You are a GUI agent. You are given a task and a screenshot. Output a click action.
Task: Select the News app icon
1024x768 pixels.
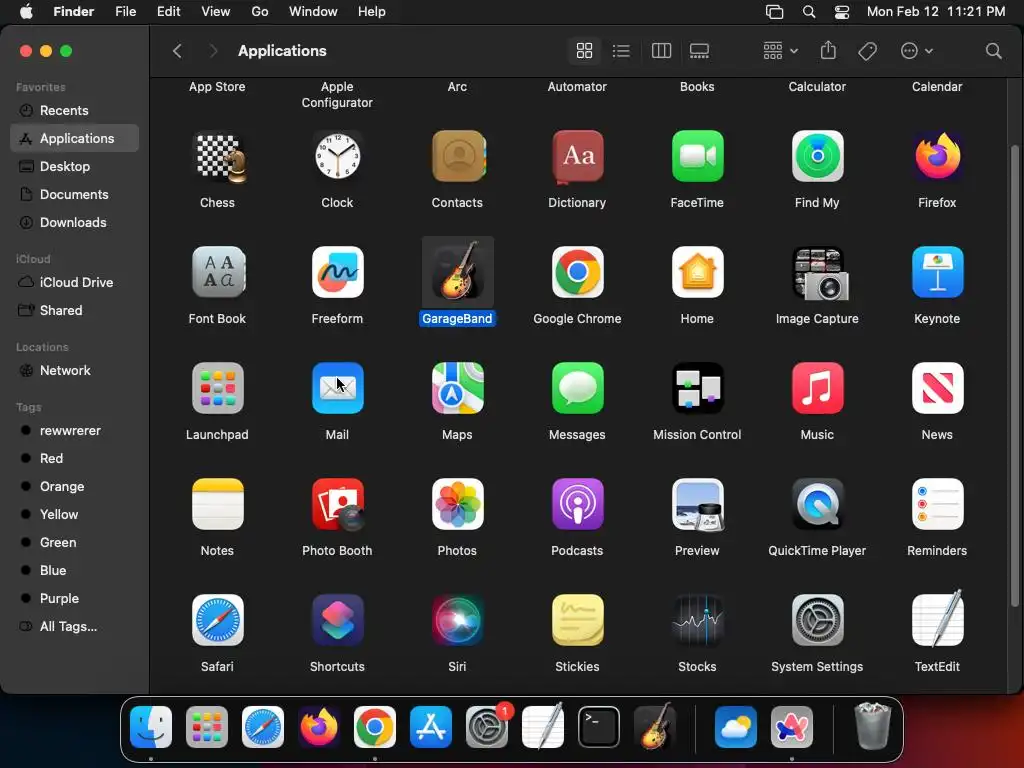(937, 389)
